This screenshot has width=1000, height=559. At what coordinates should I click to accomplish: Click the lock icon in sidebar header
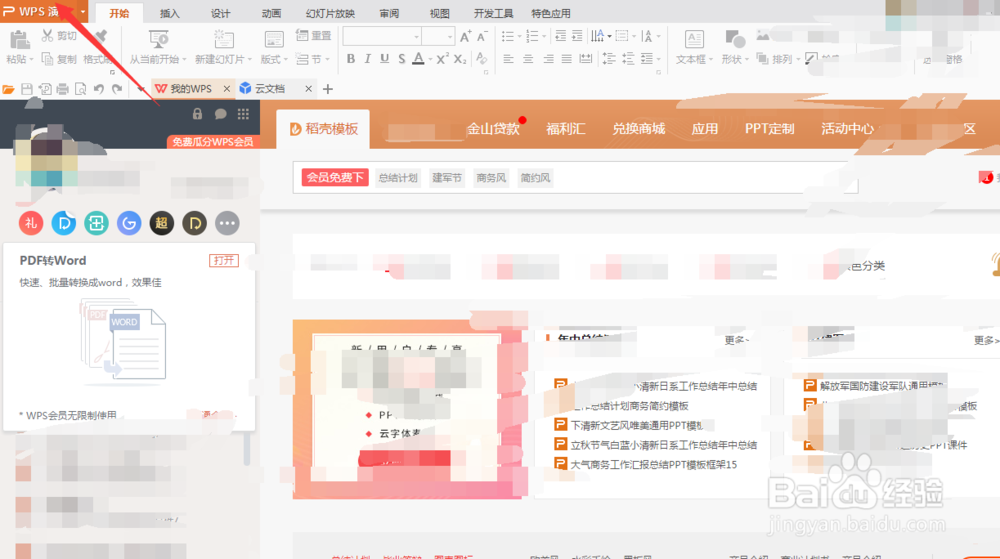198,114
